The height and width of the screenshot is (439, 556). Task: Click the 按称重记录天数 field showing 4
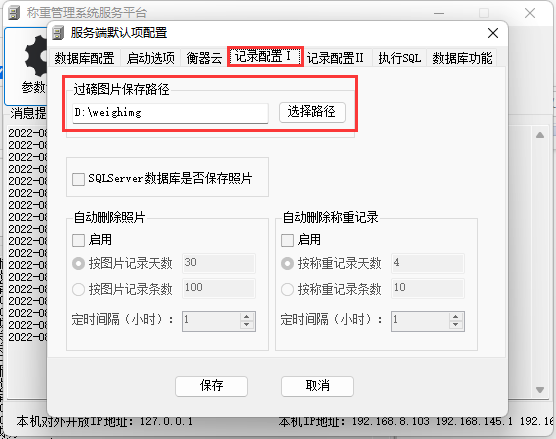428,263
